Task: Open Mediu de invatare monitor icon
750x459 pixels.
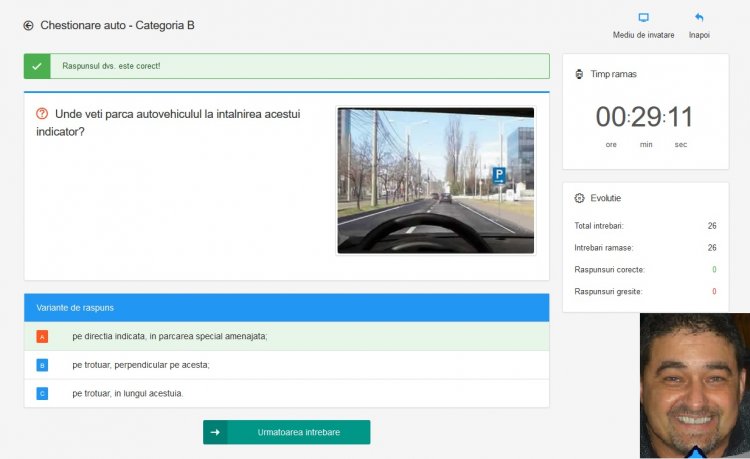Action: pyautogui.click(x=643, y=18)
